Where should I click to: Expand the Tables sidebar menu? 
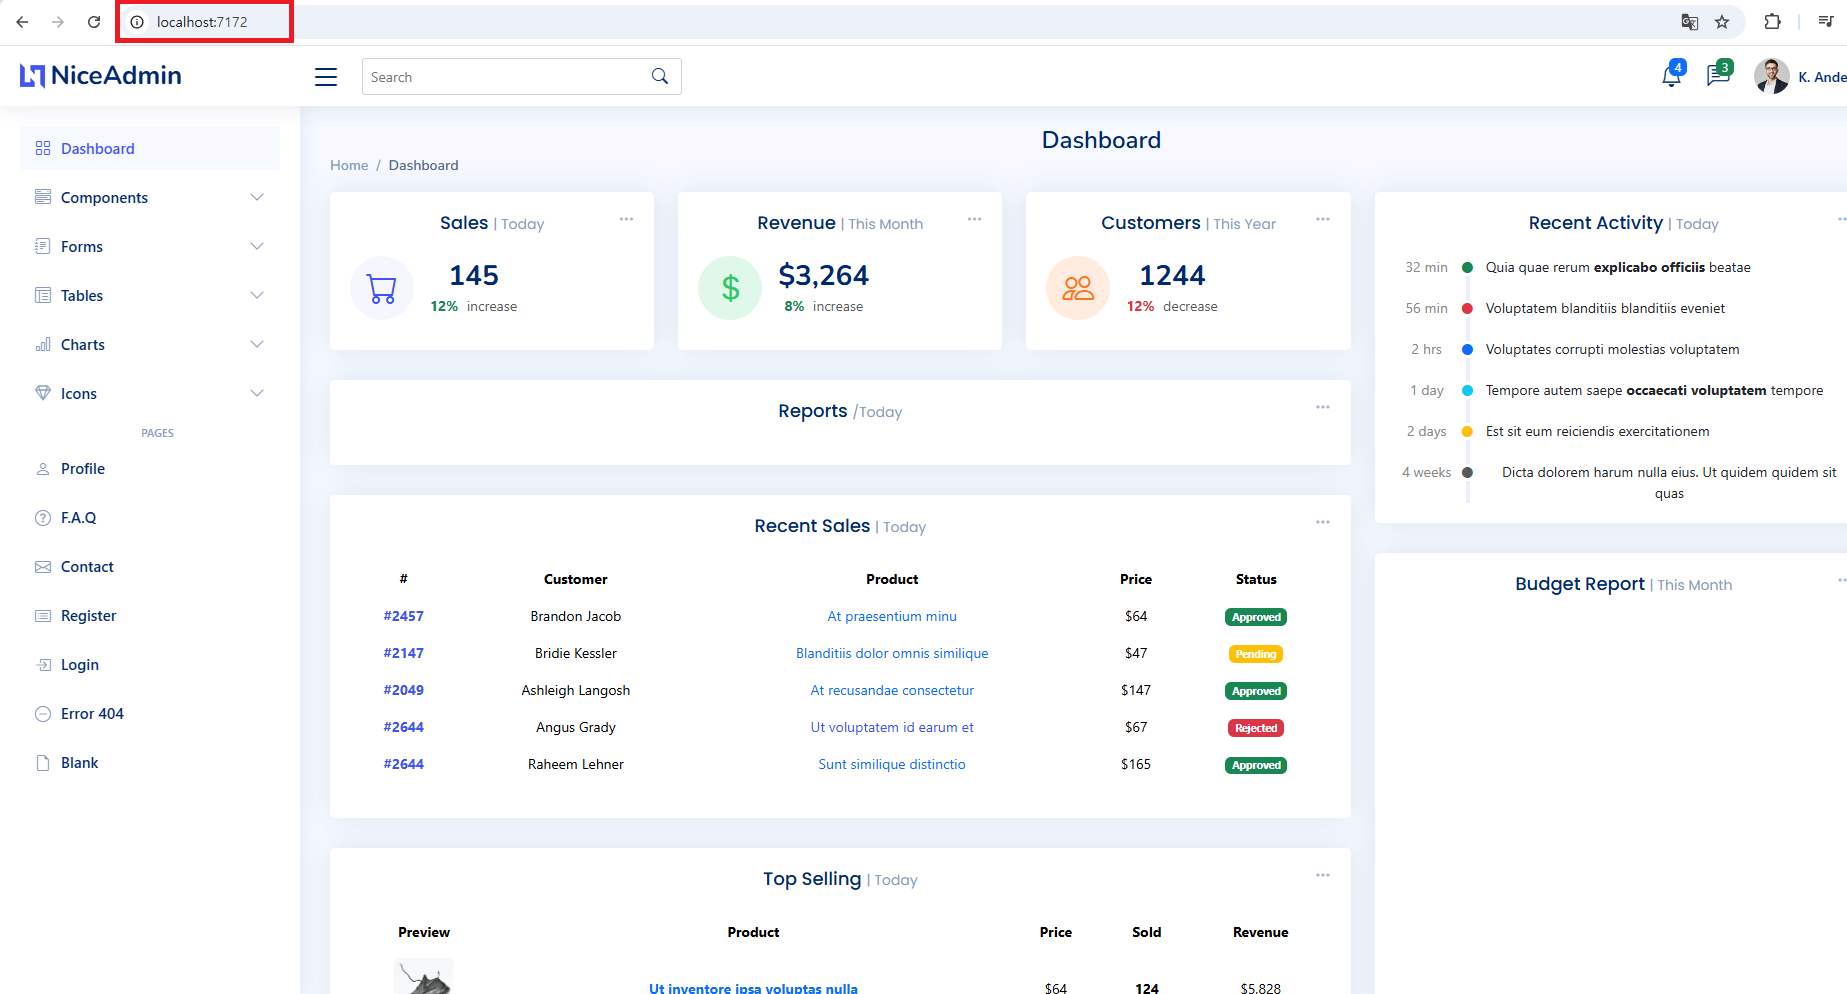pyautogui.click(x=150, y=295)
